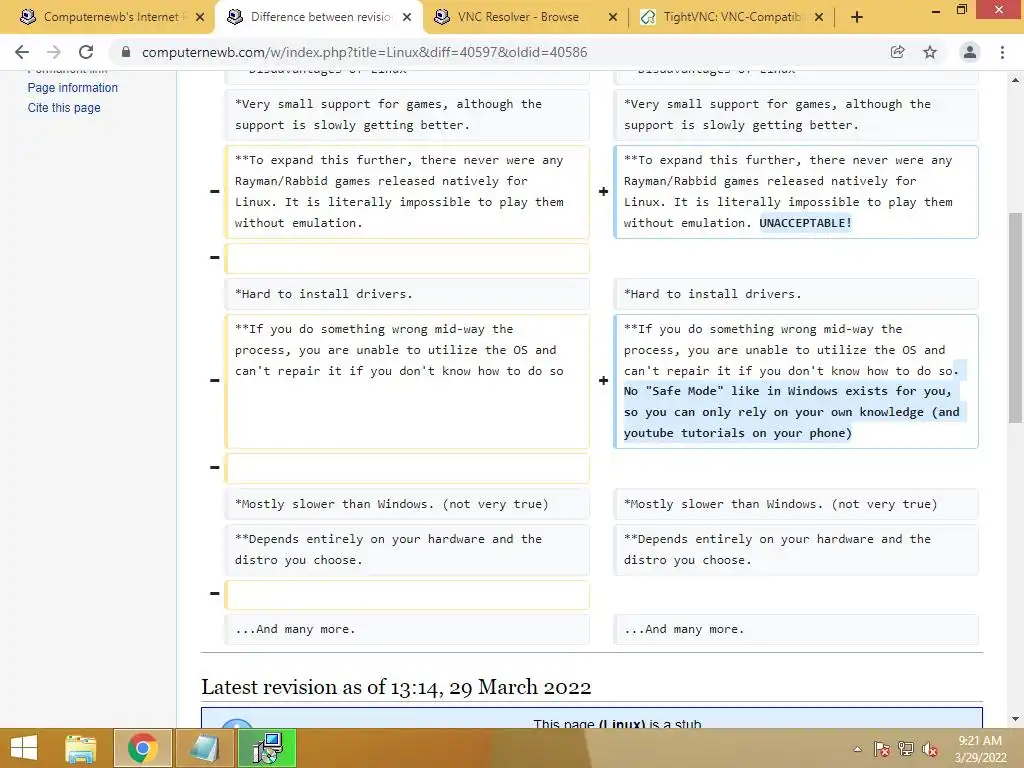Click the left '**To expand this further' Rayman paragraph
This screenshot has height=768, width=1024.
pyautogui.click(x=407, y=191)
